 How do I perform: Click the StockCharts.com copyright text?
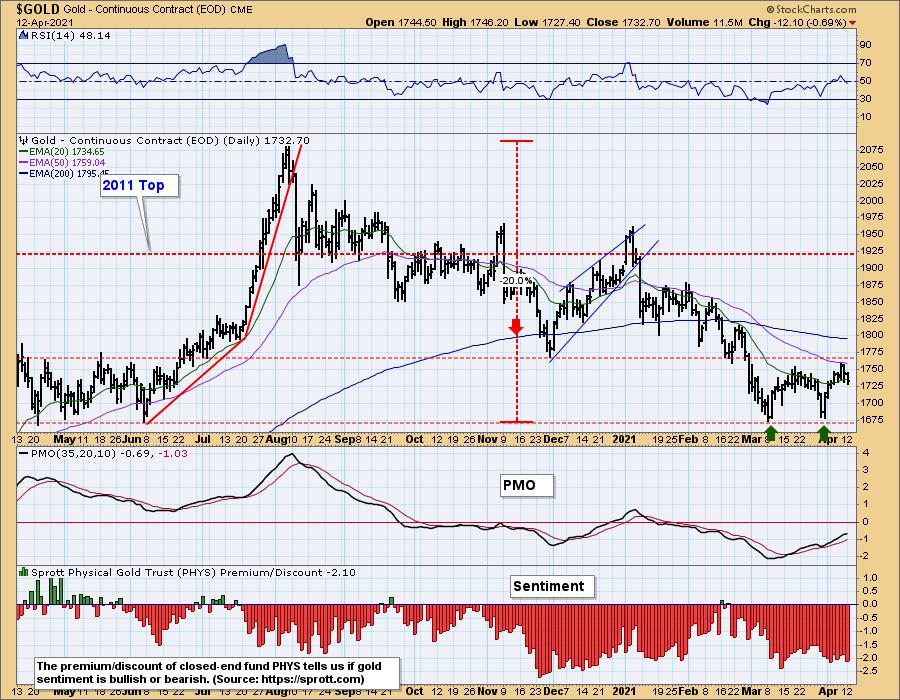click(811, 9)
